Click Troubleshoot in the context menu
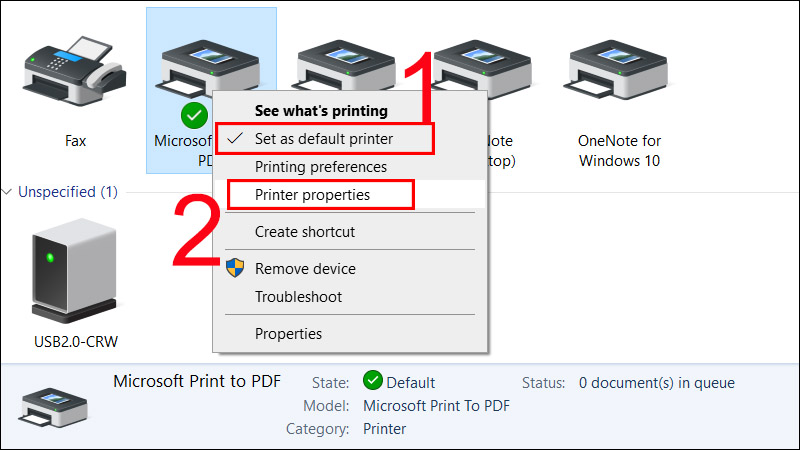Viewport: 800px width, 450px height. [x=298, y=297]
